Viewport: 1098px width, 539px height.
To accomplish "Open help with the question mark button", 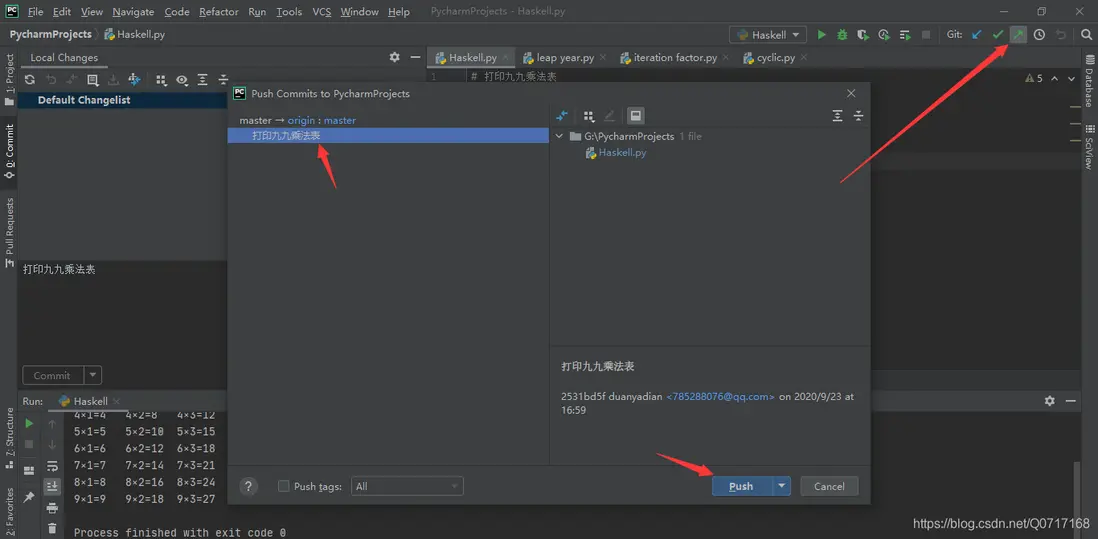I will [x=249, y=486].
